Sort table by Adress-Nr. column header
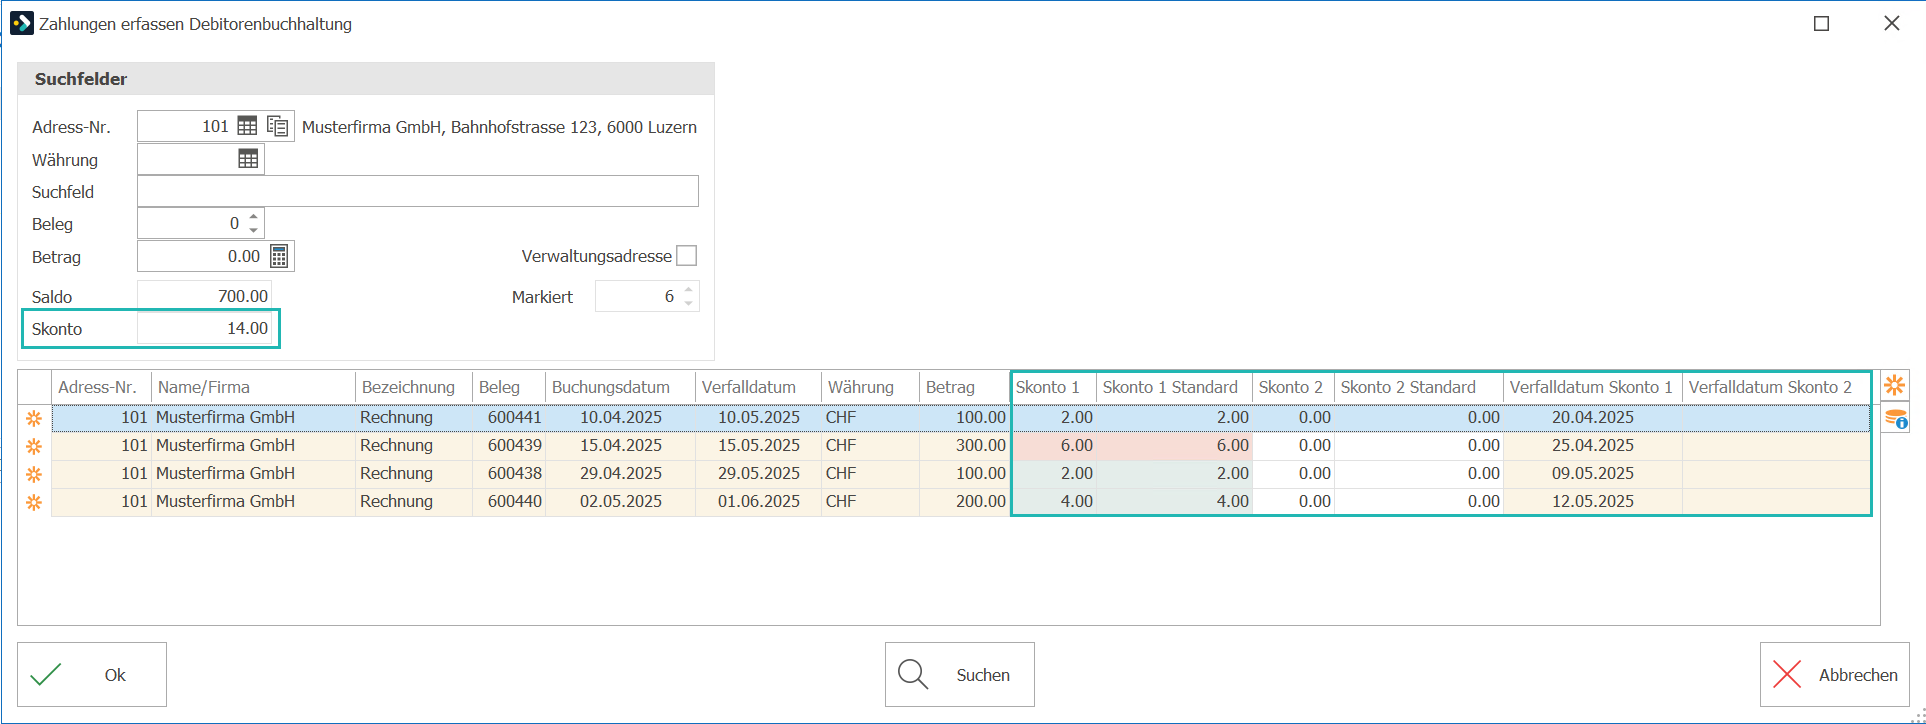The image size is (1926, 724). [x=101, y=387]
